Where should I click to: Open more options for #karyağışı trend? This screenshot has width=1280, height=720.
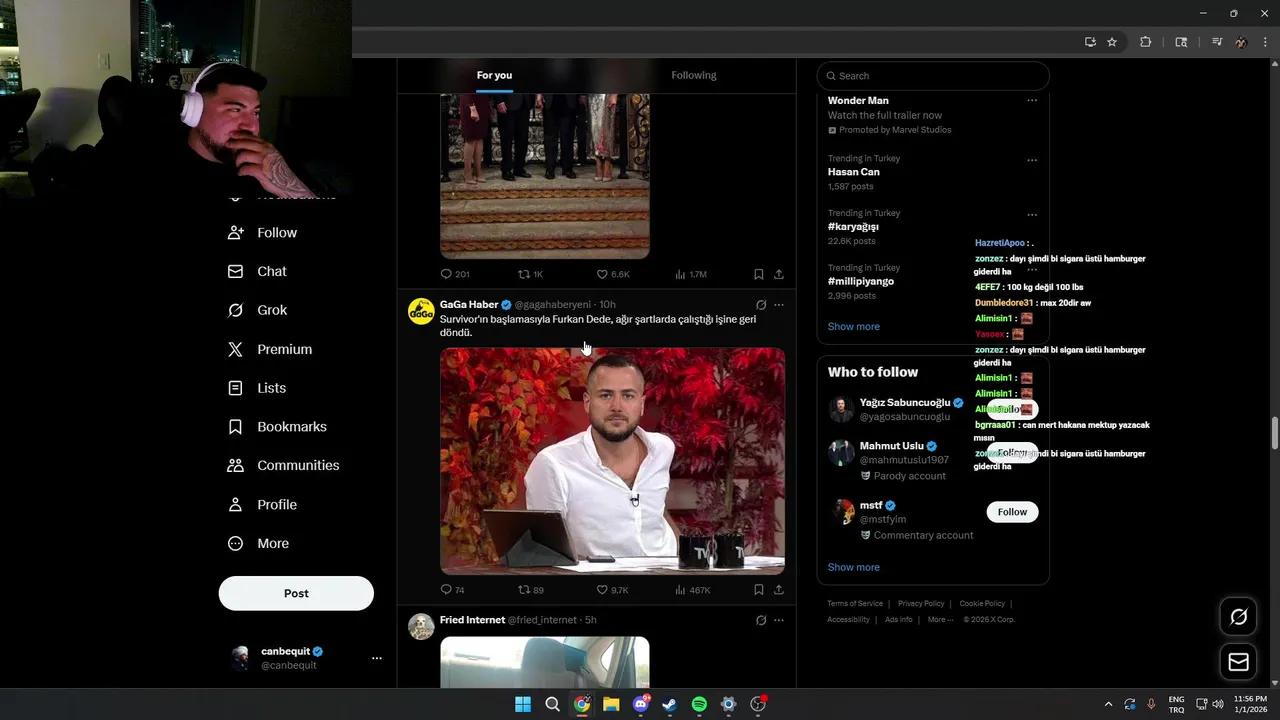1032,215
